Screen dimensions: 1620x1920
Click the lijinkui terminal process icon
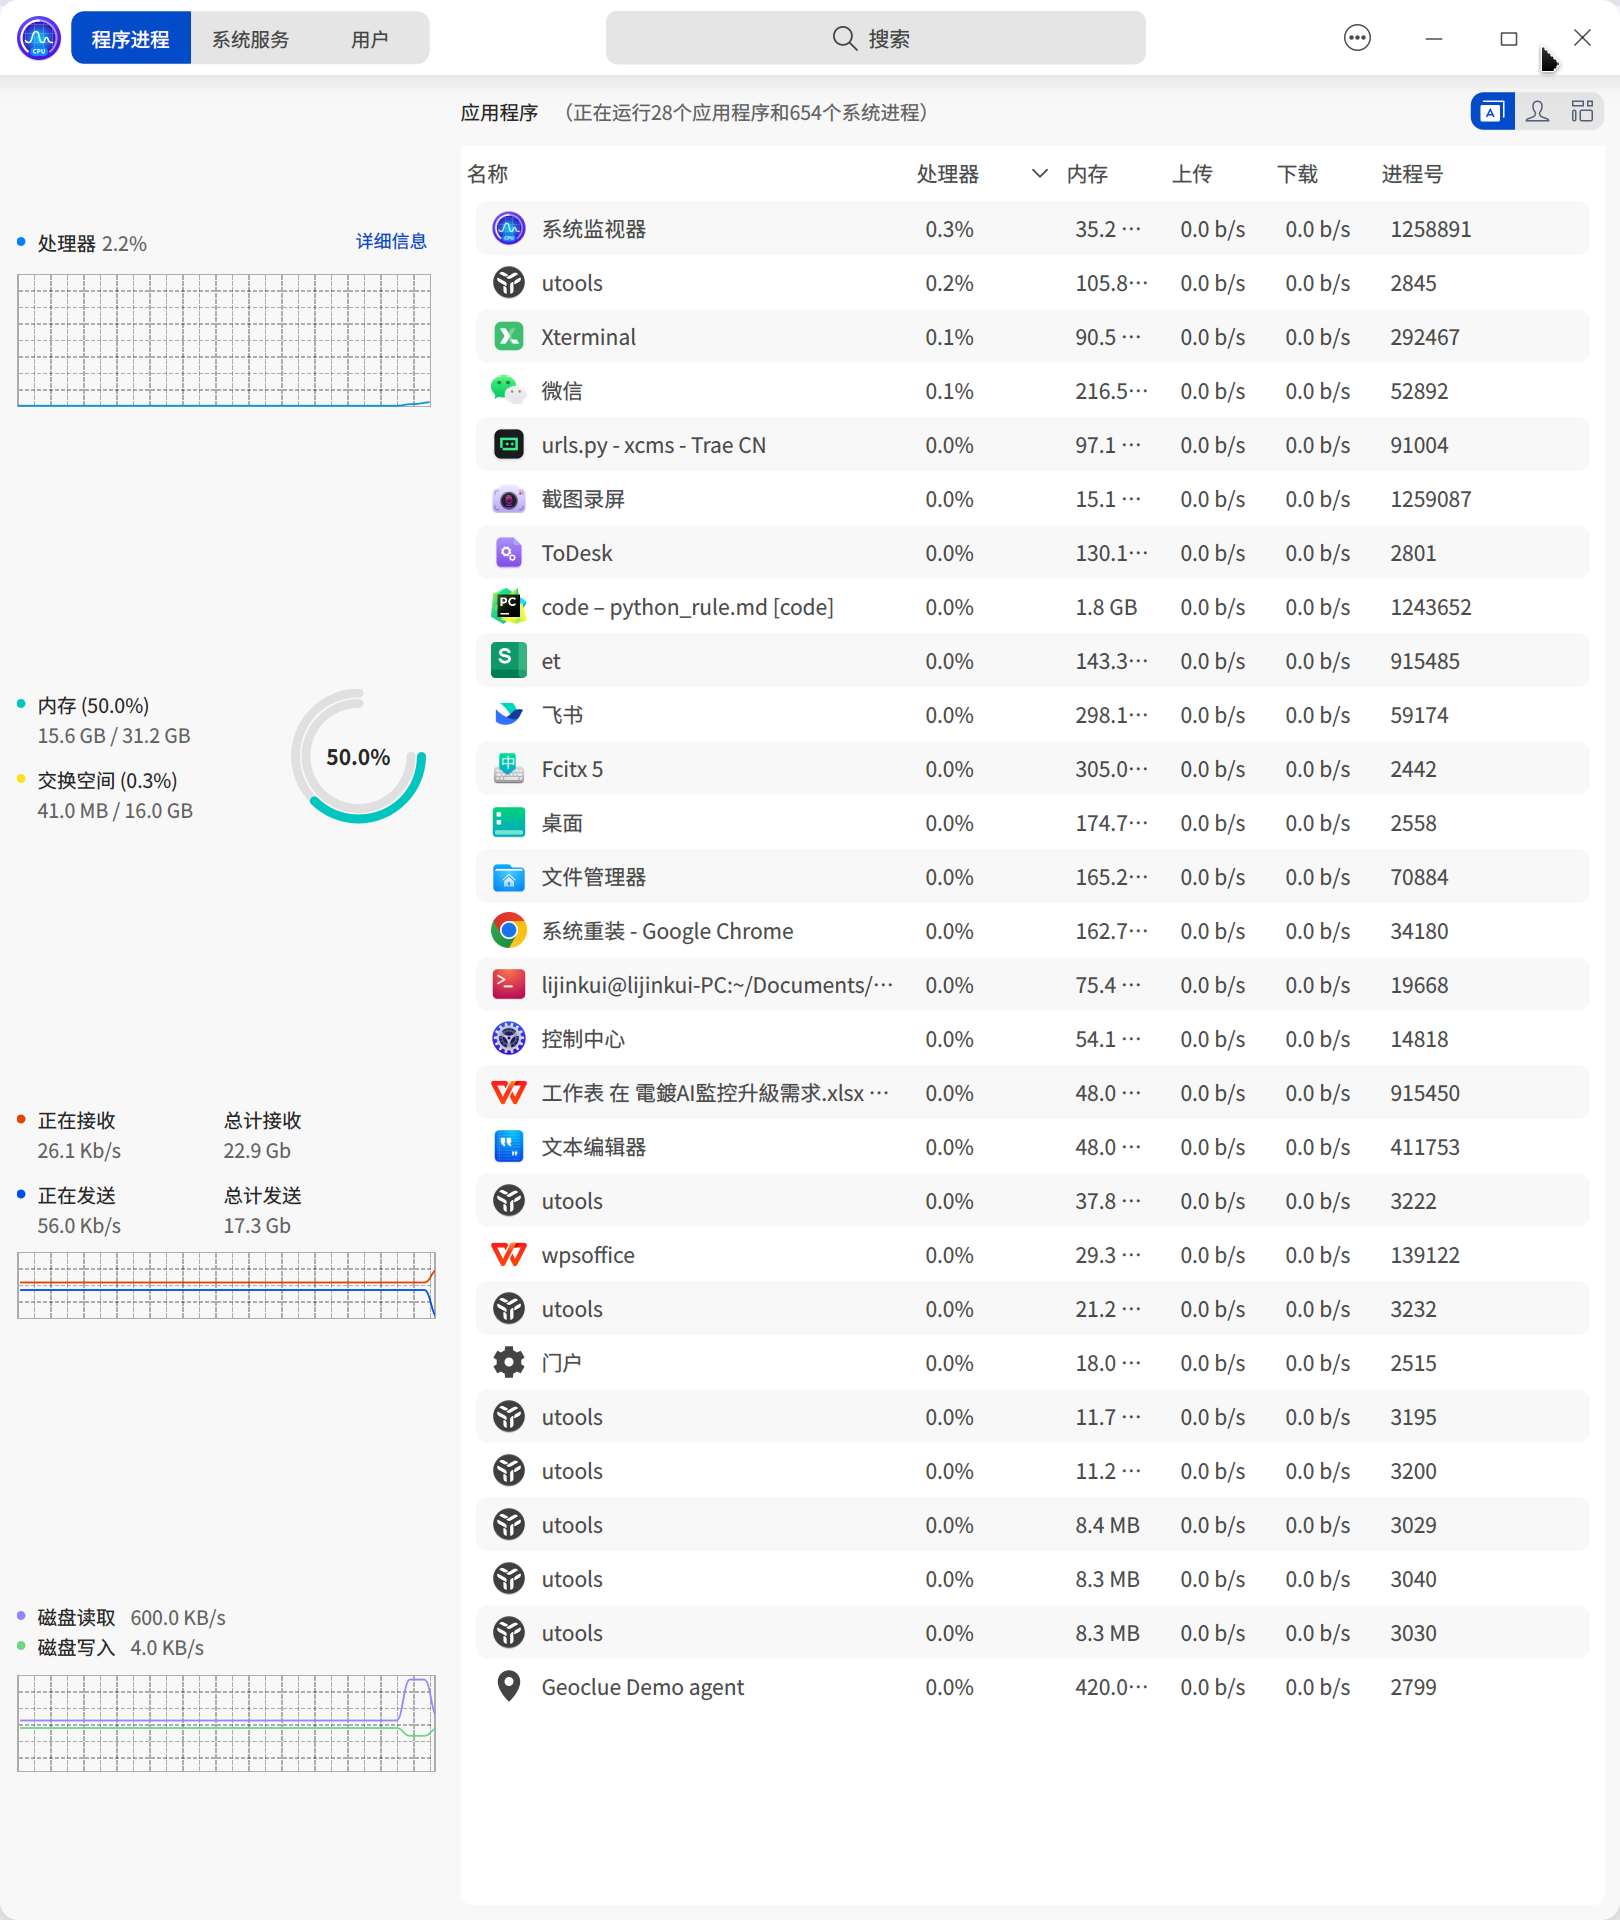(x=509, y=985)
